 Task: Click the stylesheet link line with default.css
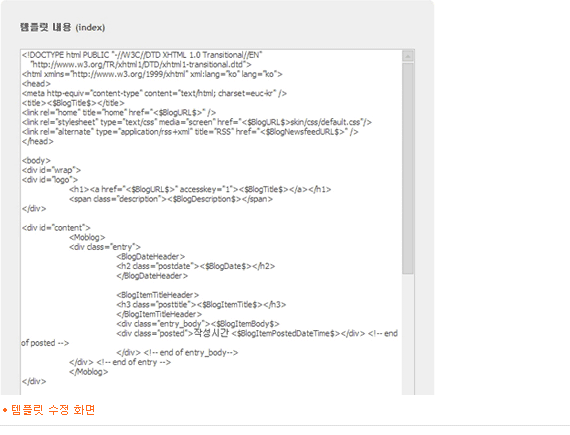197,122
